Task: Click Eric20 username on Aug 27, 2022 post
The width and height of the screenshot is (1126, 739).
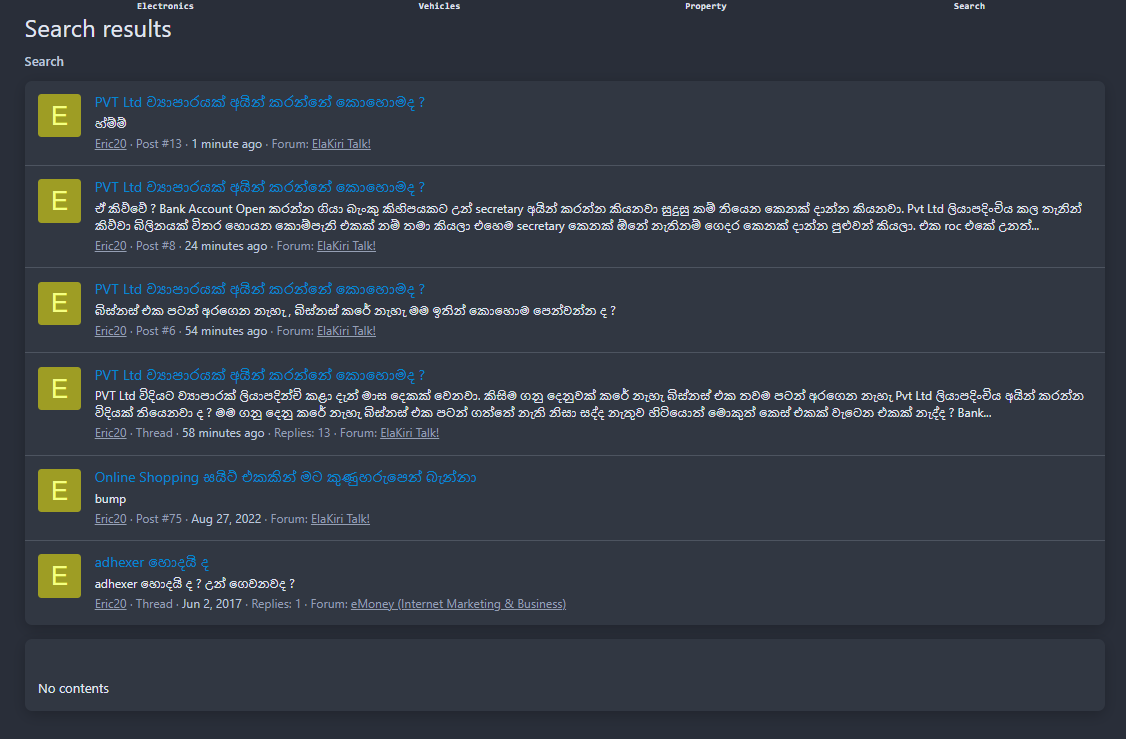Action: click(111, 519)
